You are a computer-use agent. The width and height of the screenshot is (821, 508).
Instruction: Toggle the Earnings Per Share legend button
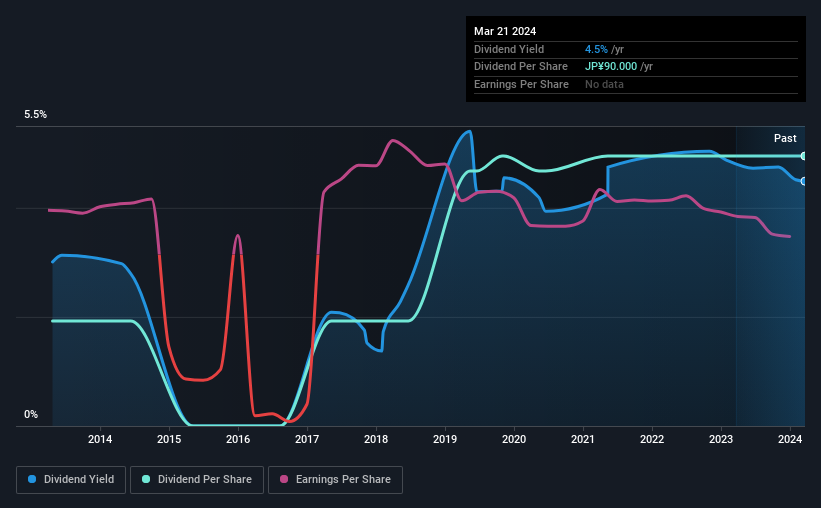click(x=335, y=480)
